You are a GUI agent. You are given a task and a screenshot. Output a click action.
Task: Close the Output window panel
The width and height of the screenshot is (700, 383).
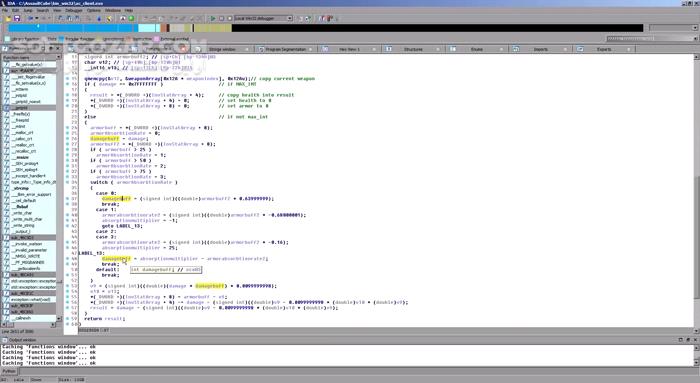pos(695,340)
